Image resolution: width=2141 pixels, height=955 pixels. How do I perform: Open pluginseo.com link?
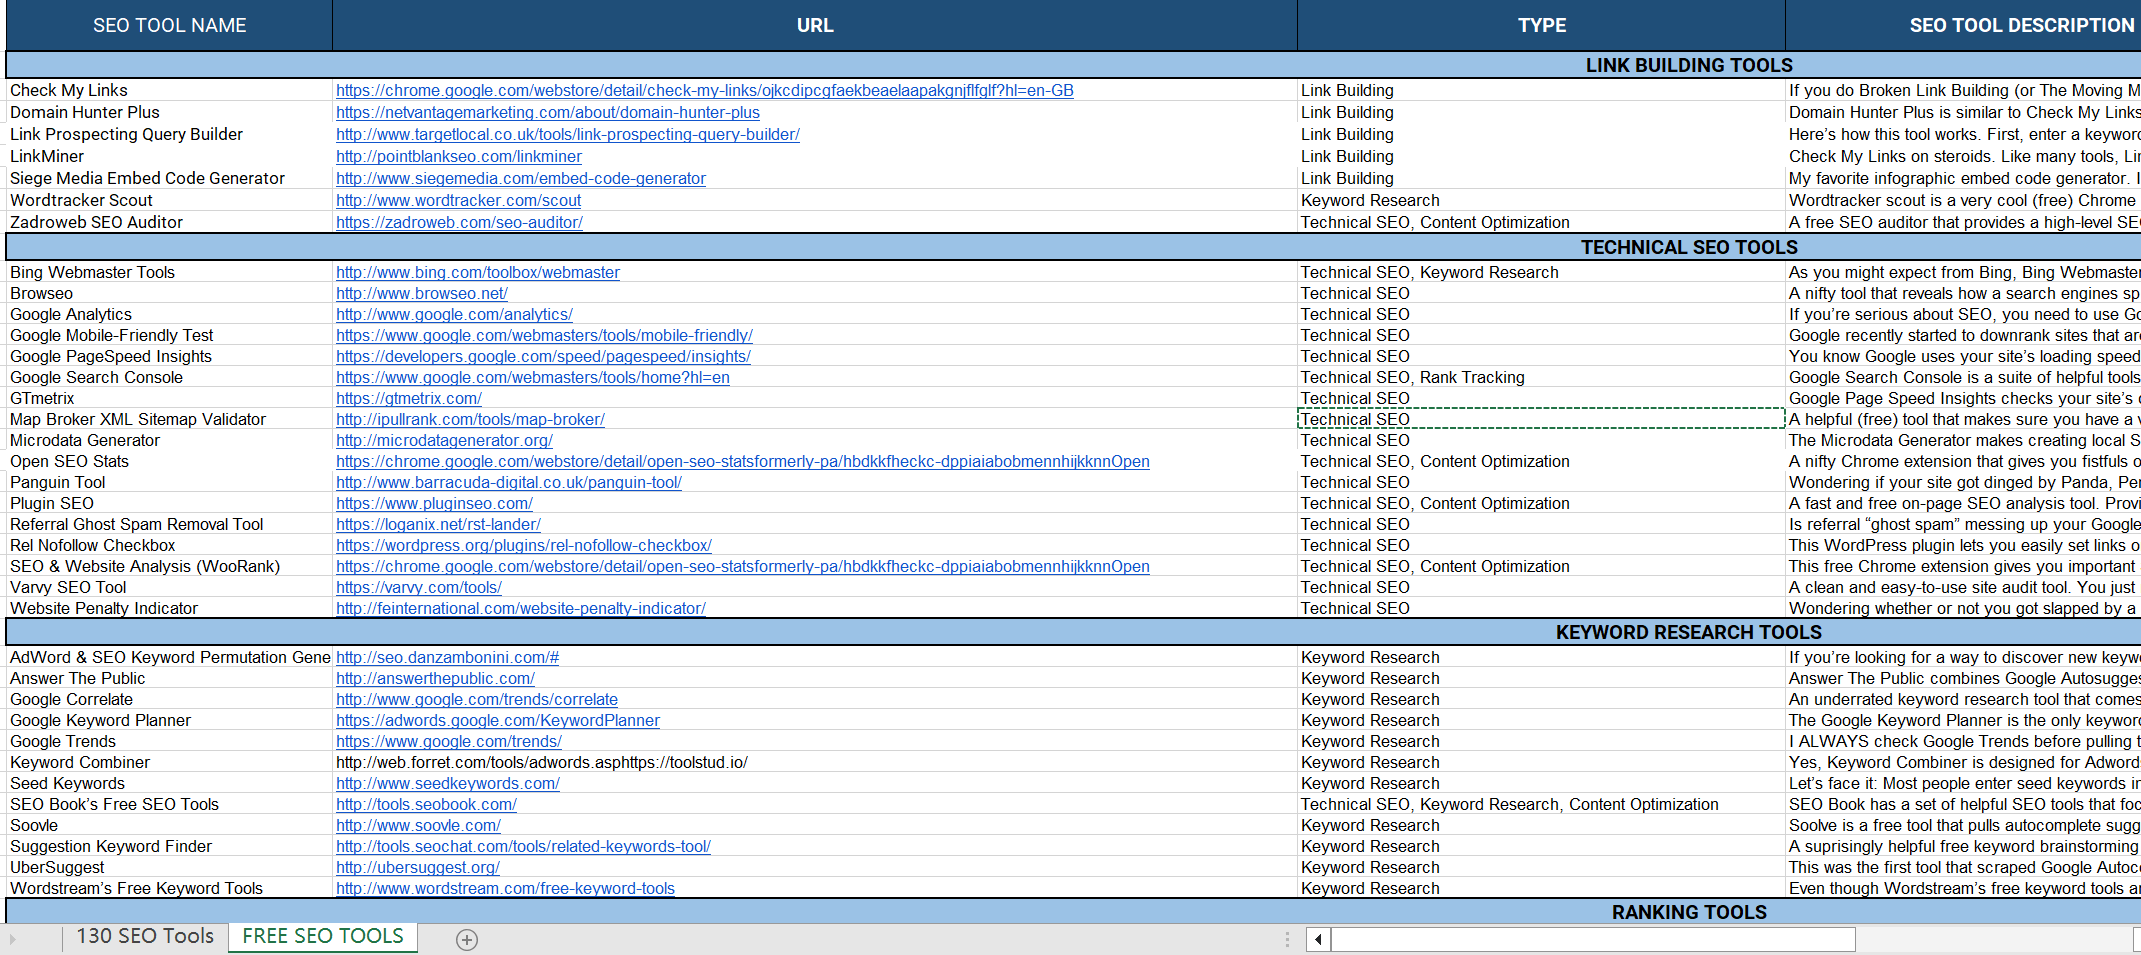coord(434,503)
